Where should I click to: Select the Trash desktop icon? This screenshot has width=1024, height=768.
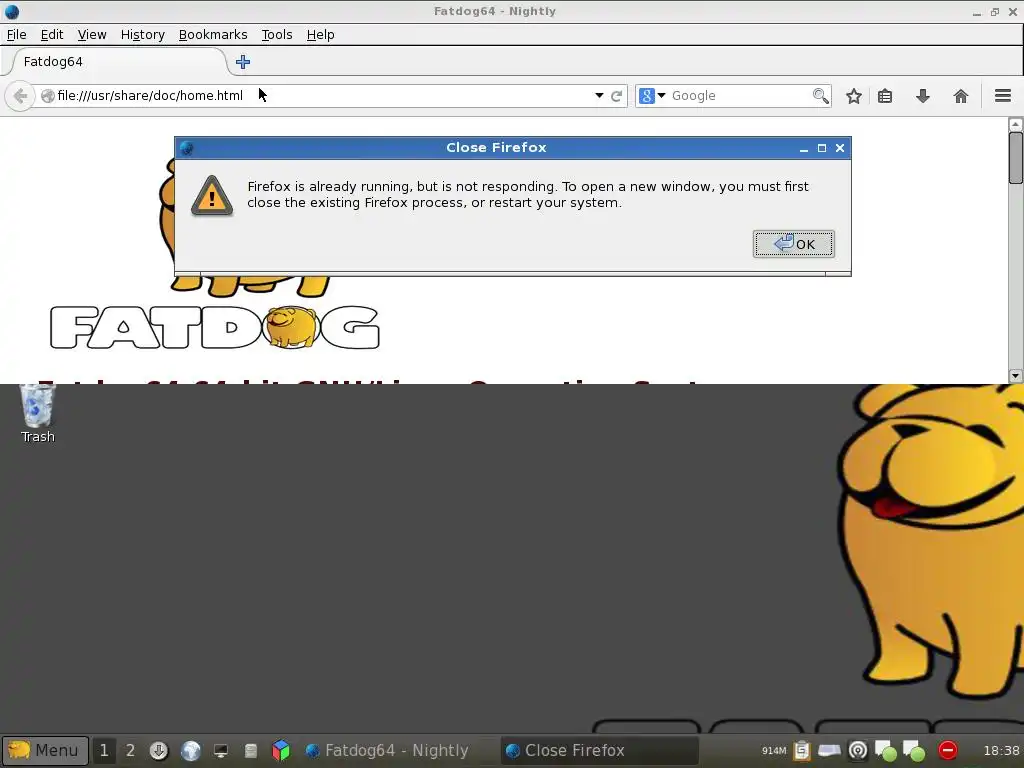37,414
